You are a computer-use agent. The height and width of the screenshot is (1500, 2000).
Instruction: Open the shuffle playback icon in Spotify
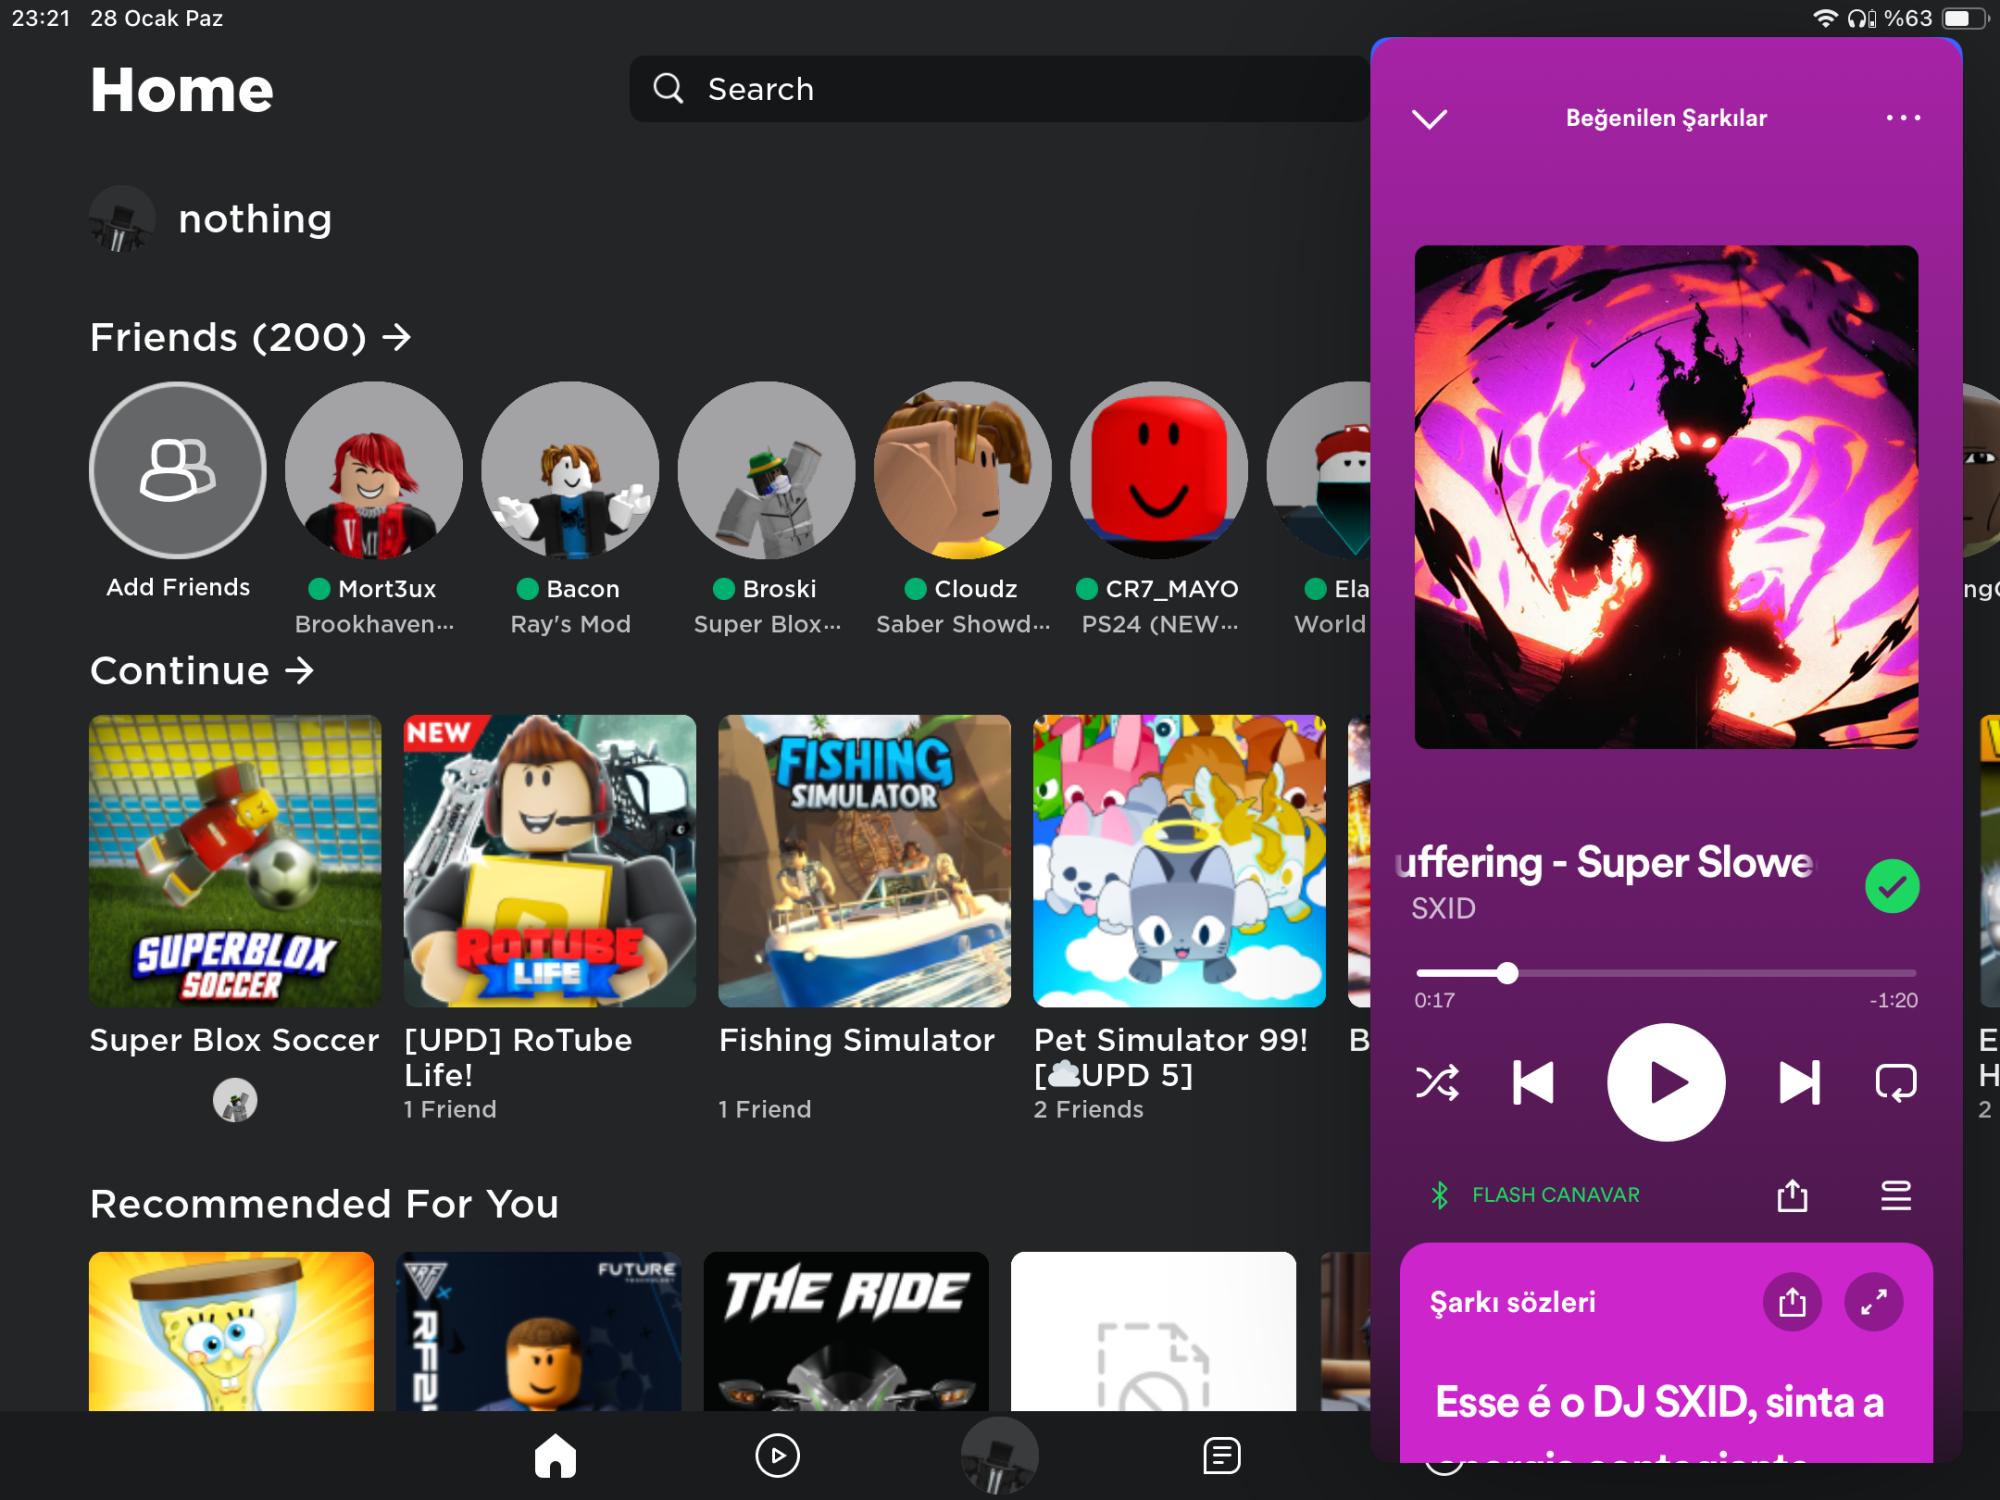coord(1437,1082)
